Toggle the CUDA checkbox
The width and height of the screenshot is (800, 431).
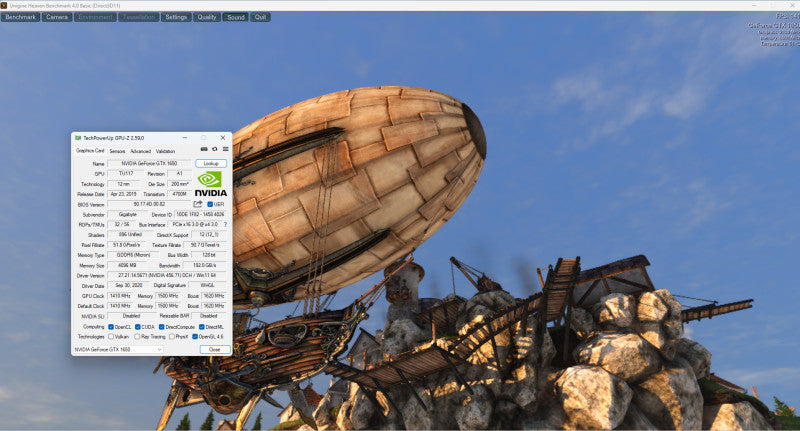[x=138, y=327]
